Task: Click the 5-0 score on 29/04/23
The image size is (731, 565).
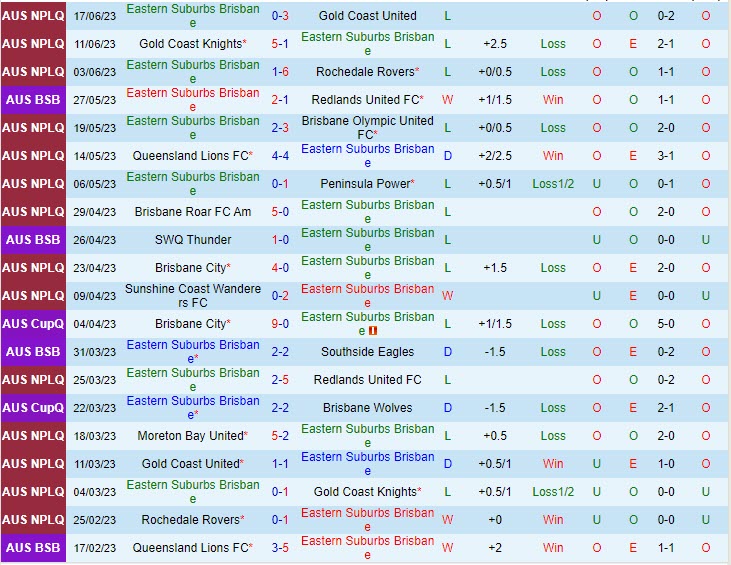Action: coord(280,212)
